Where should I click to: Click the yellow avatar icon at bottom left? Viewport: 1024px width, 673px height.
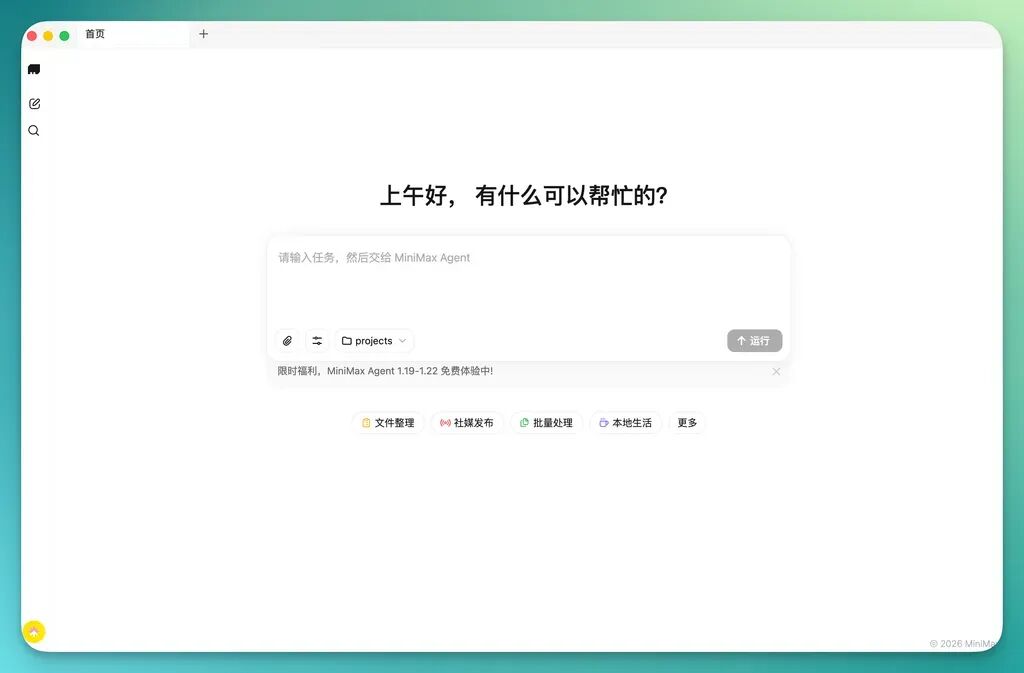coord(34,631)
